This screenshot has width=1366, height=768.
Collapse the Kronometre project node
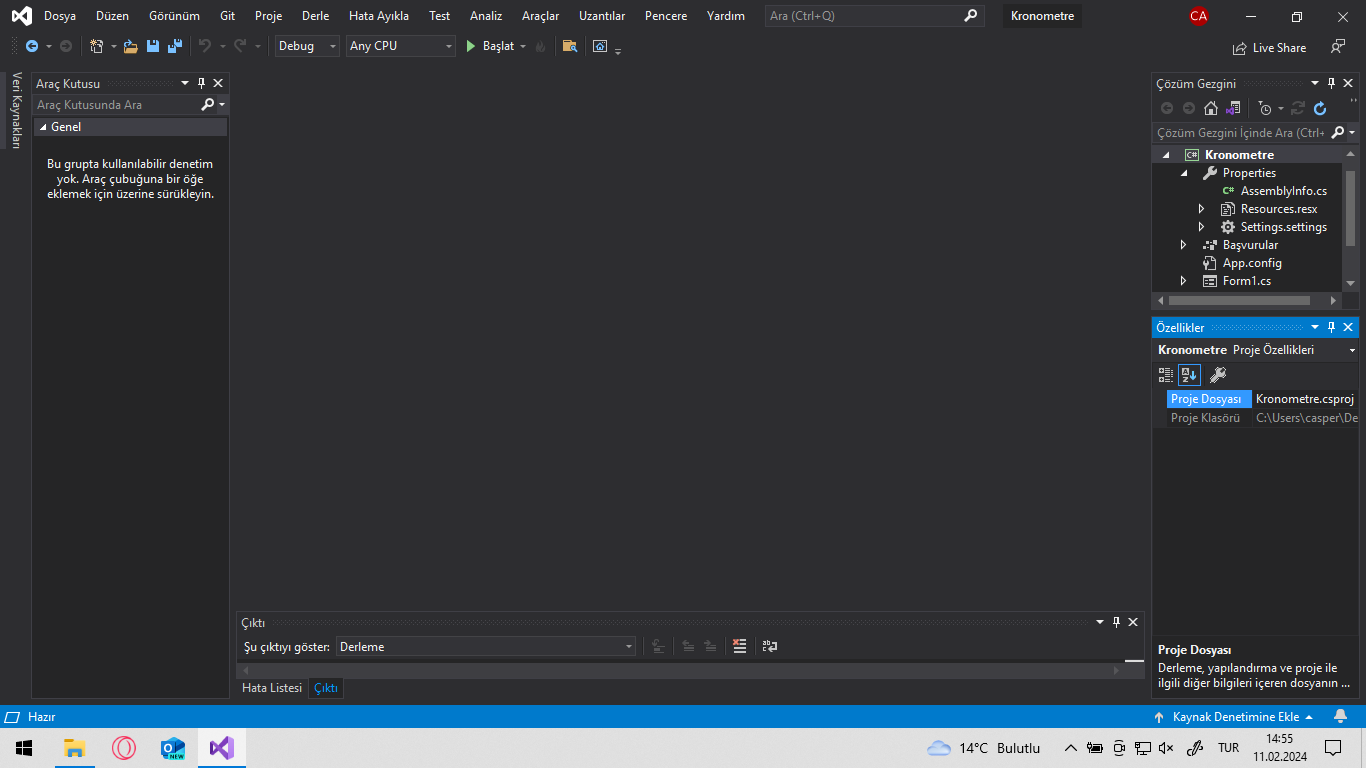pos(1166,155)
